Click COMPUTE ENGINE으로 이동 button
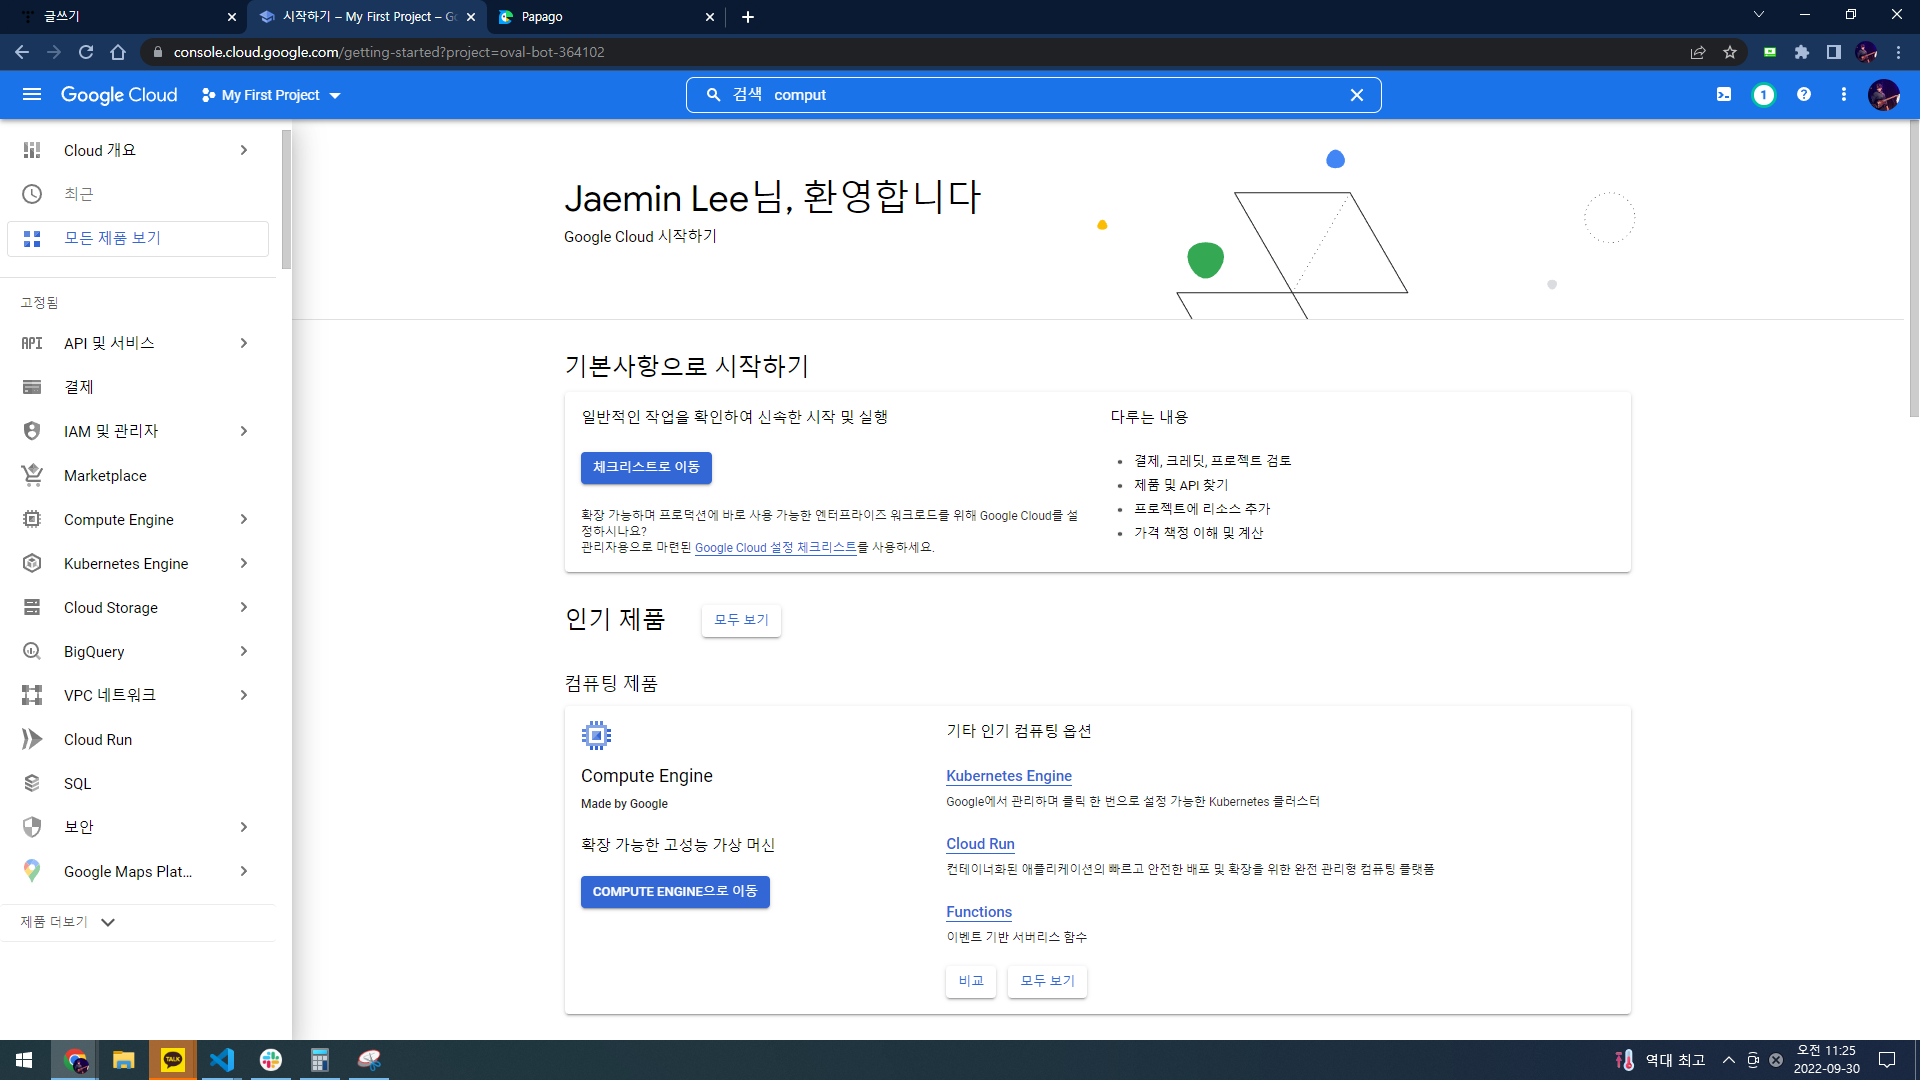Image resolution: width=1920 pixels, height=1080 pixels. tap(675, 892)
